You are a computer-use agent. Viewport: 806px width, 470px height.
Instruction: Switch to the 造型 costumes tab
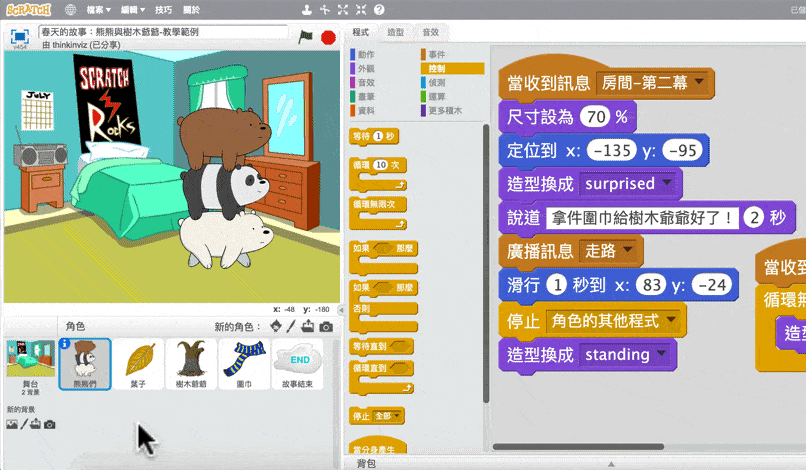point(395,32)
